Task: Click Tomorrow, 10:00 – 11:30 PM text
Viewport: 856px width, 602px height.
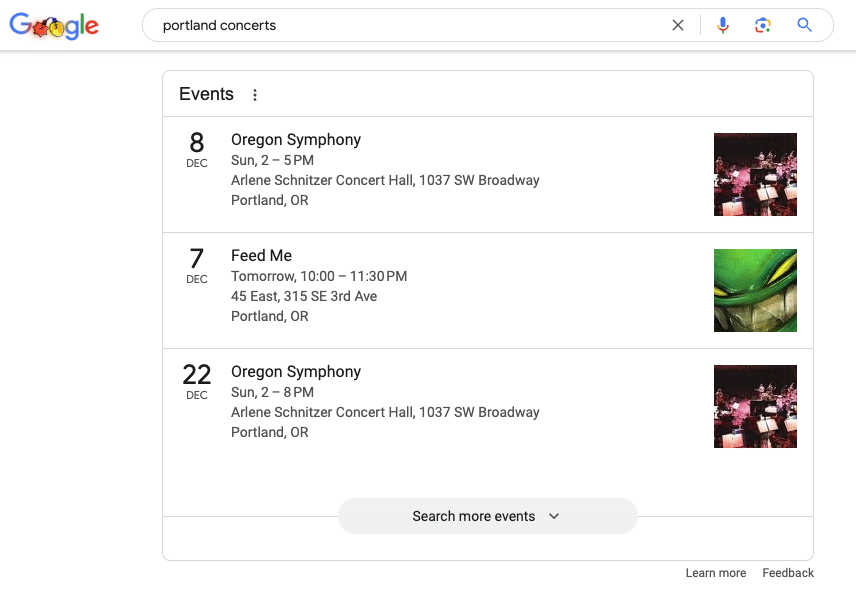Action: click(319, 276)
